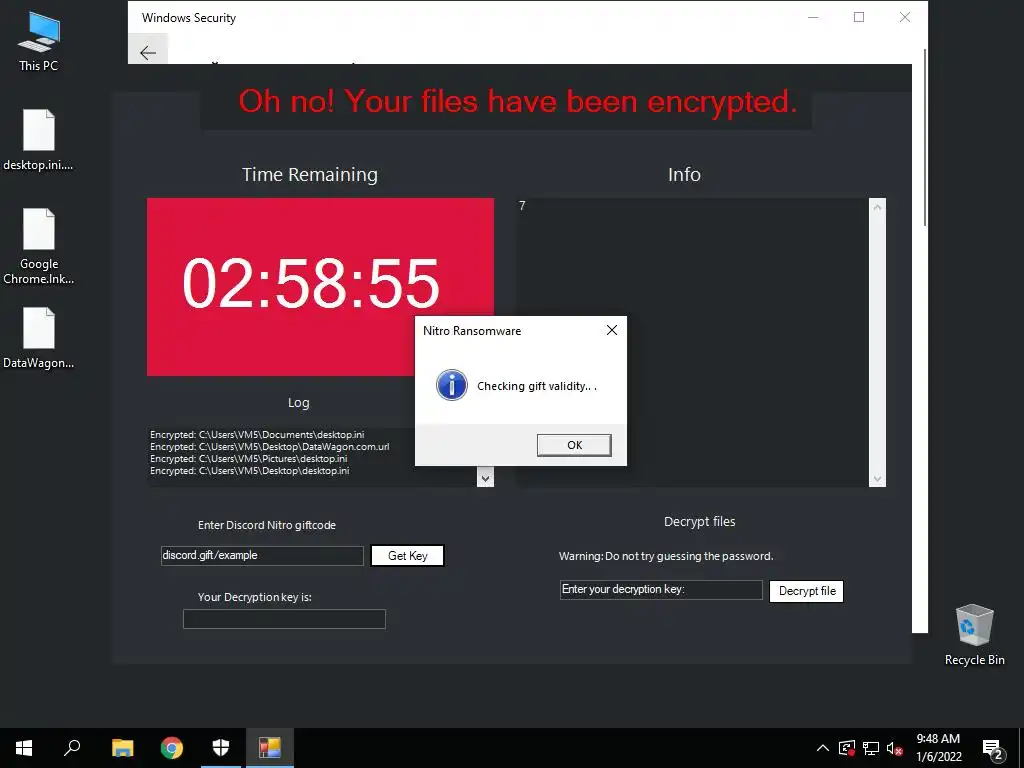Switch to Nitro Ransomware taskbar app
Screen dimensions: 1024x768
coord(270,748)
